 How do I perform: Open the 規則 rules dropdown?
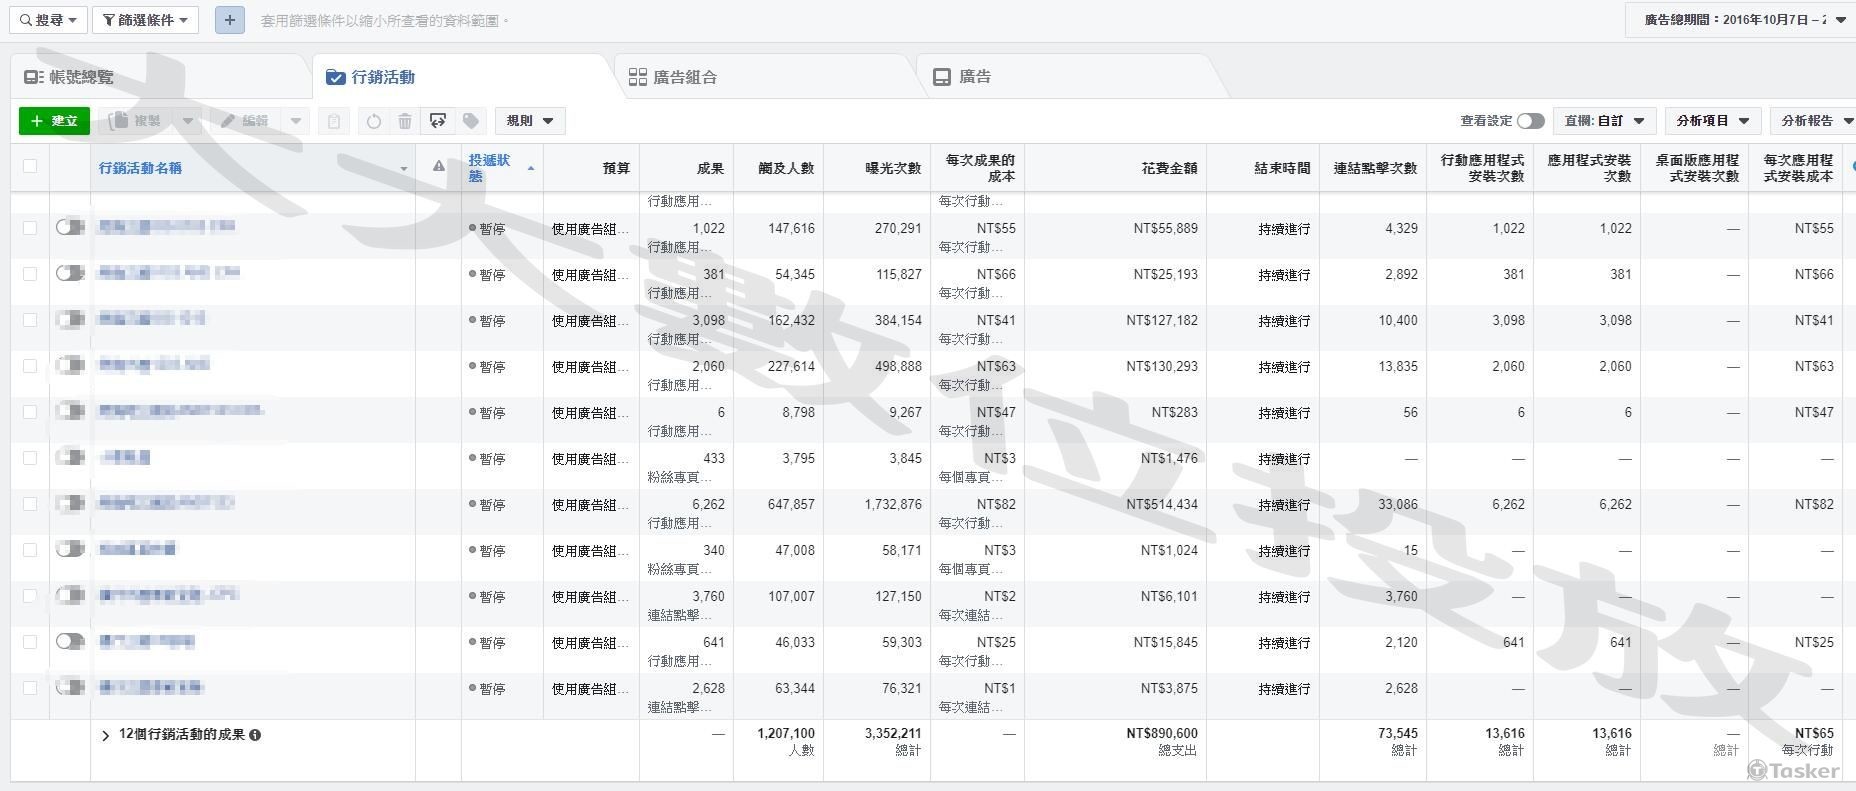[x=529, y=121]
